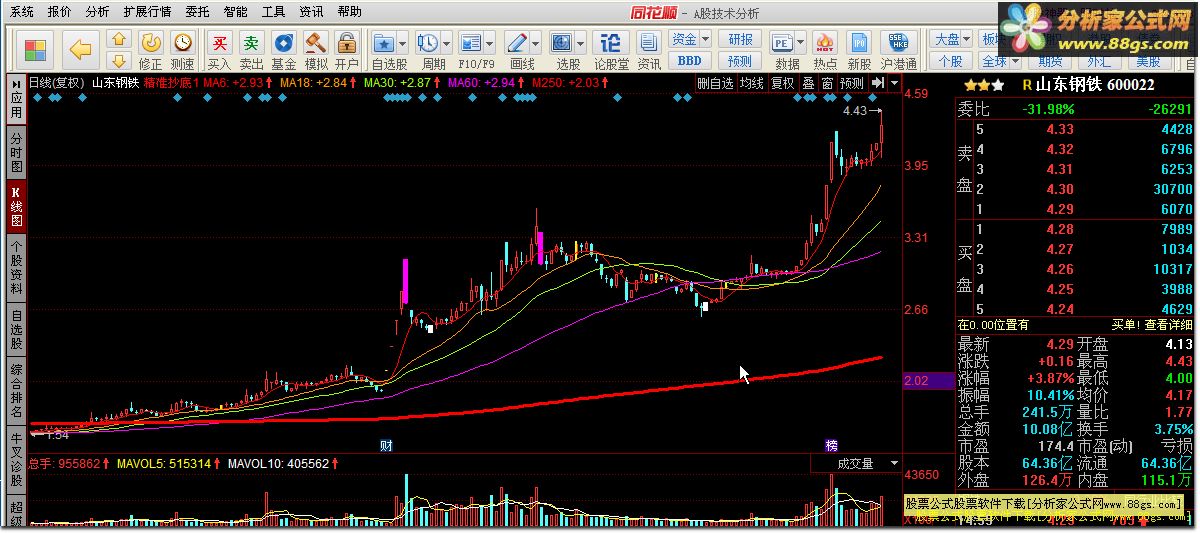Collapse chart header with left-bar arrow icon
1200x533 pixels.
point(16,83)
